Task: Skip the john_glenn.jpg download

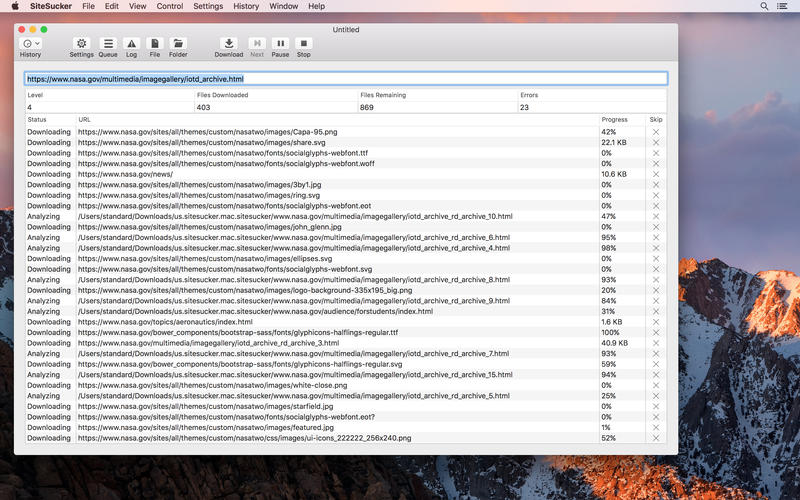Action: click(656, 227)
